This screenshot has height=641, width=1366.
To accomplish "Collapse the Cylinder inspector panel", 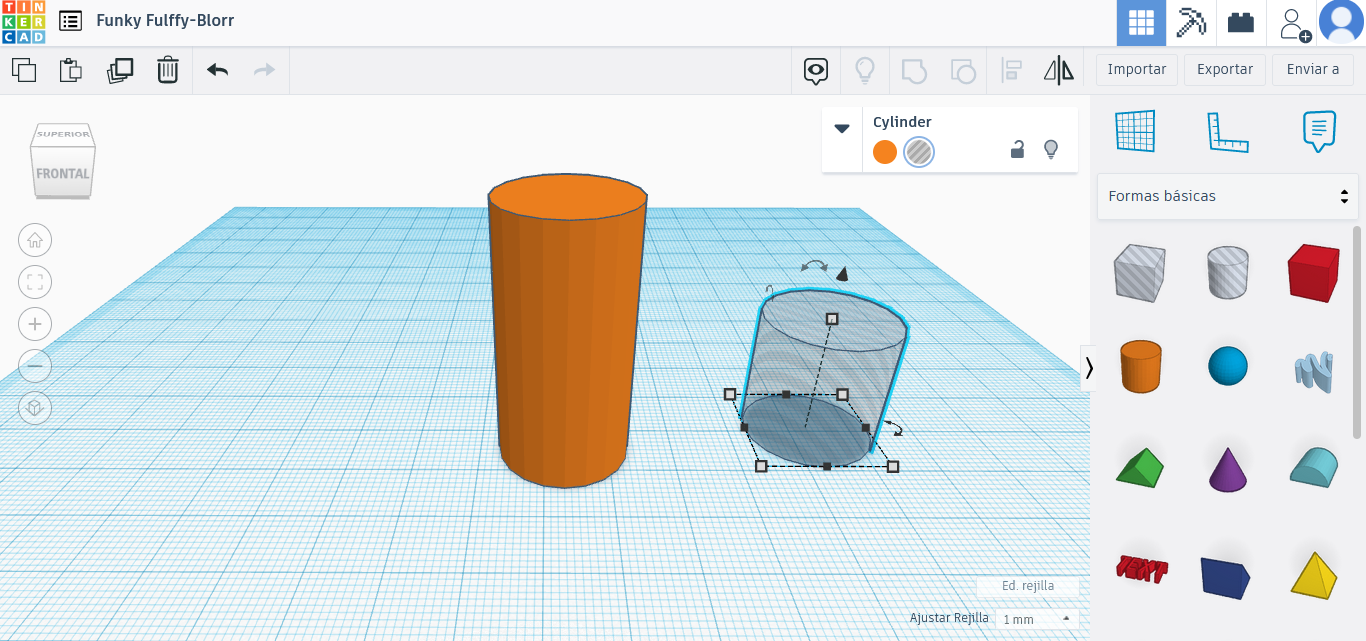I will click(842, 128).
